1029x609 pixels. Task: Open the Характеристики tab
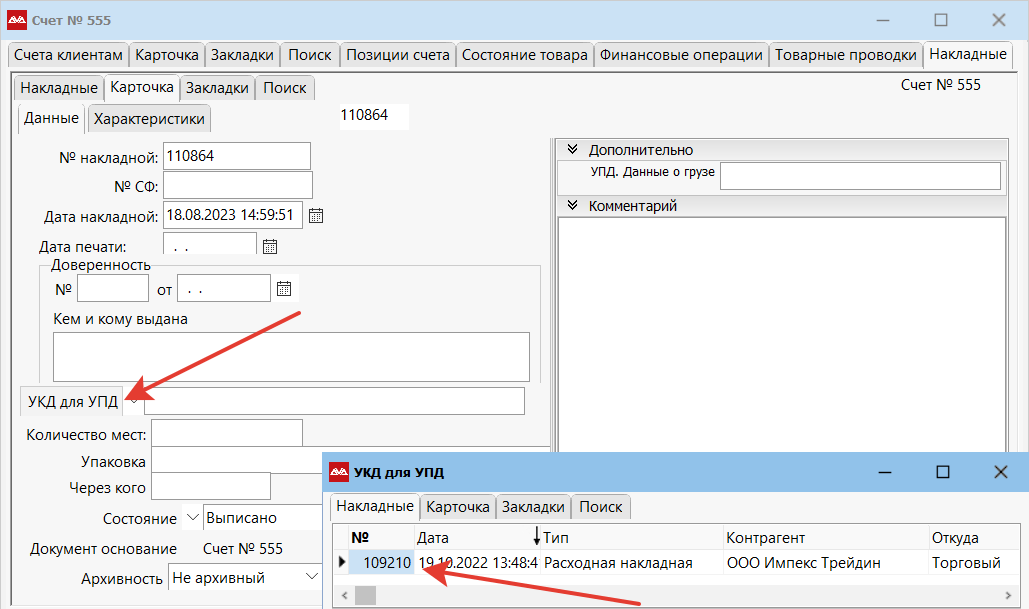(x=149, y=119)
